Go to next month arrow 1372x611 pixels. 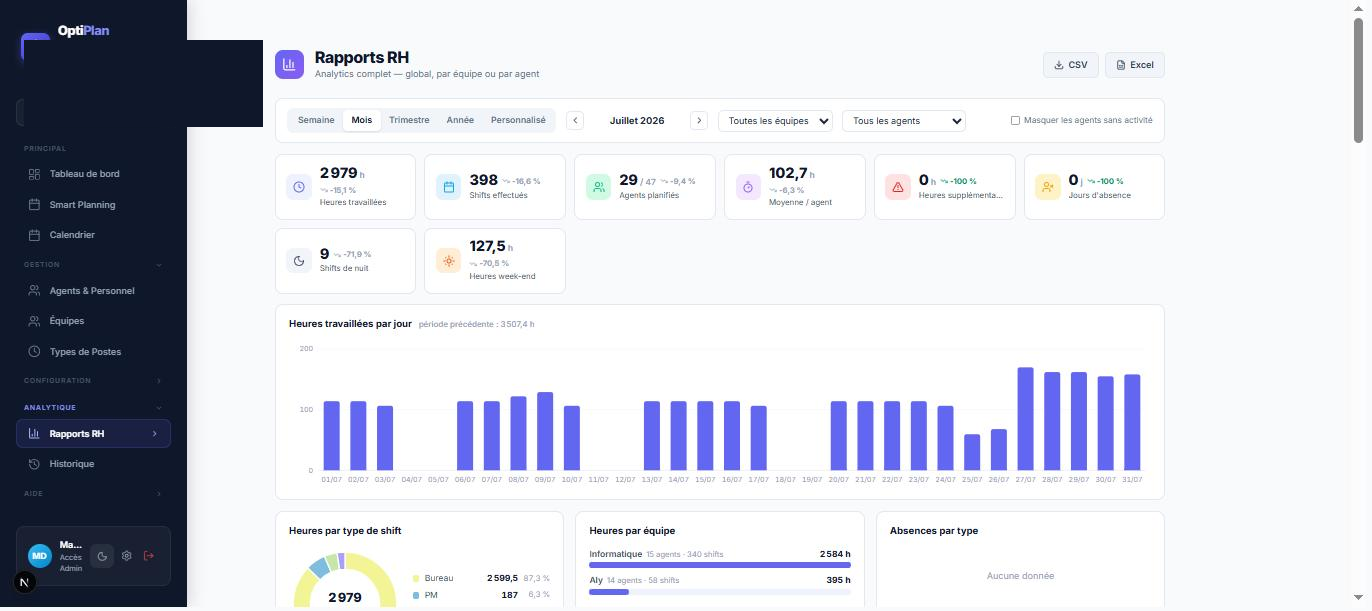click(699, 120)
